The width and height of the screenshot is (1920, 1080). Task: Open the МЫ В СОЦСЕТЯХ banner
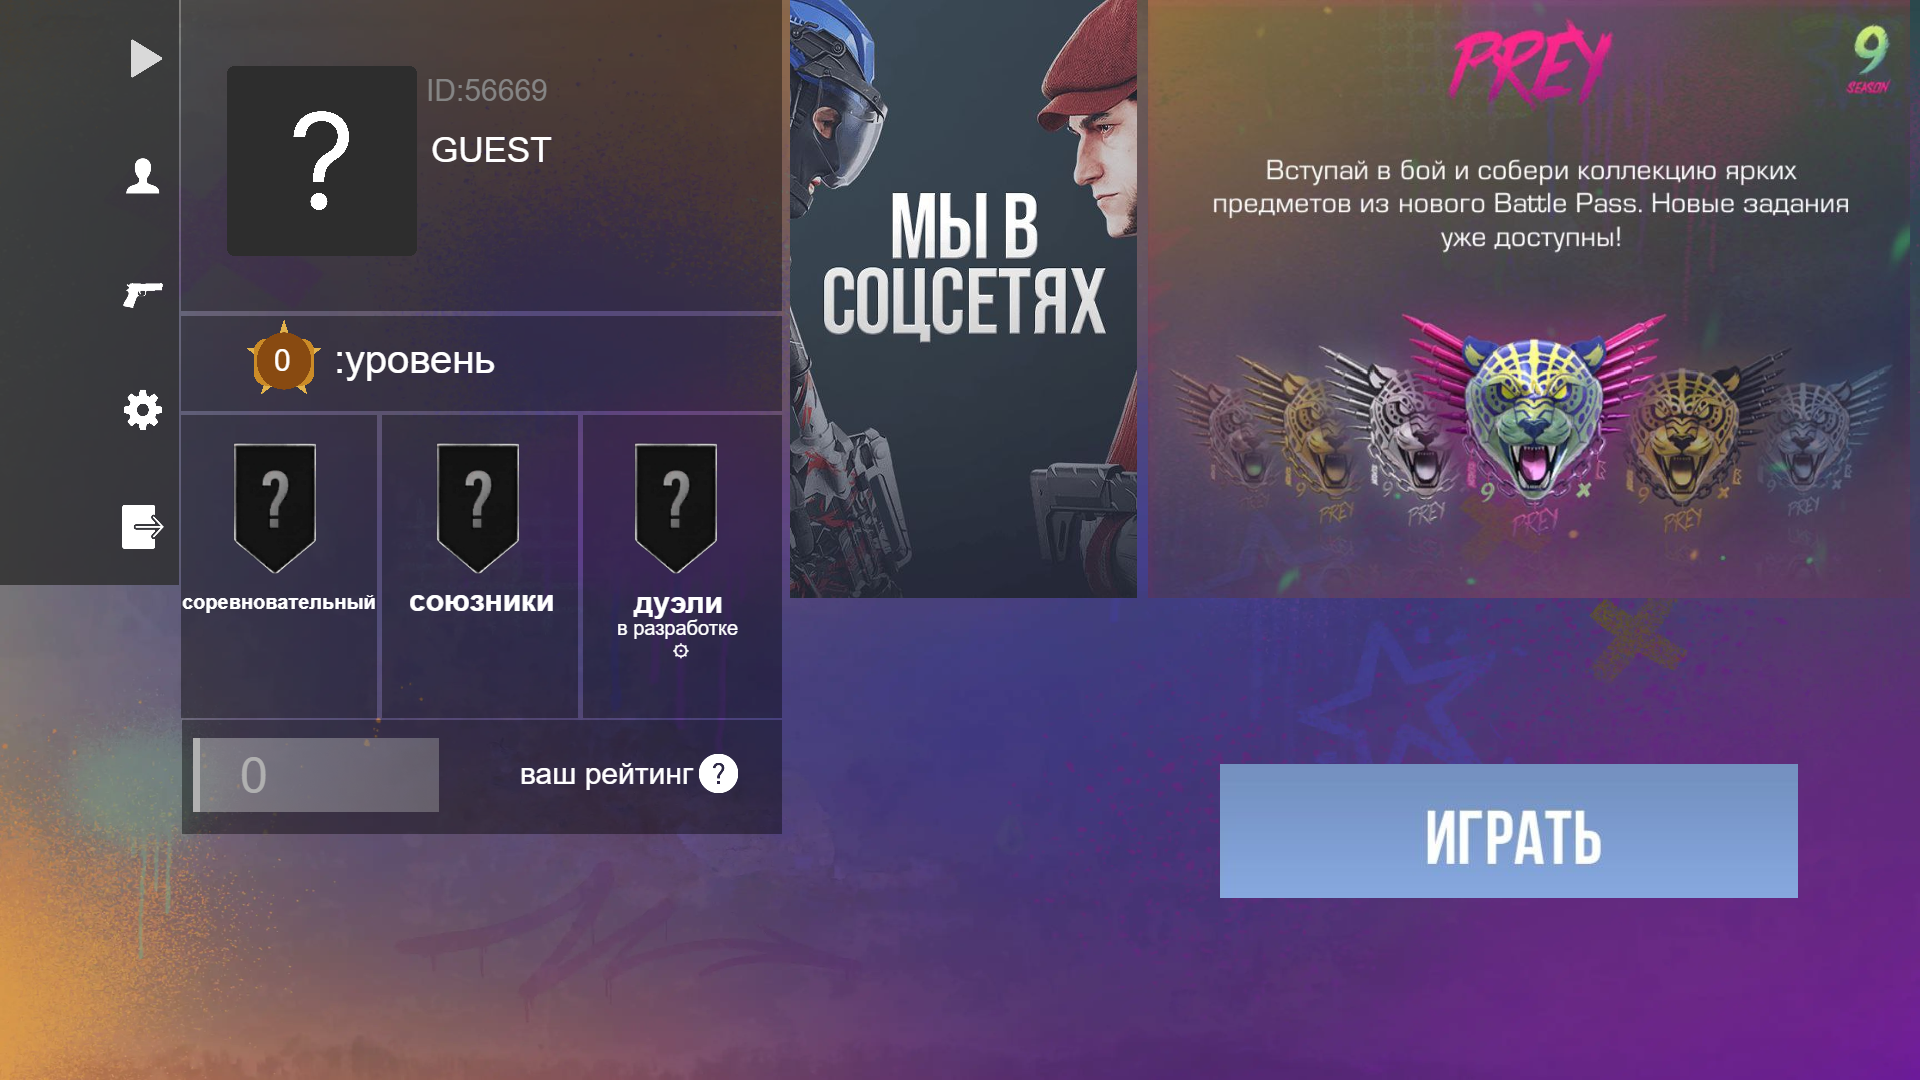coord(963,299)
